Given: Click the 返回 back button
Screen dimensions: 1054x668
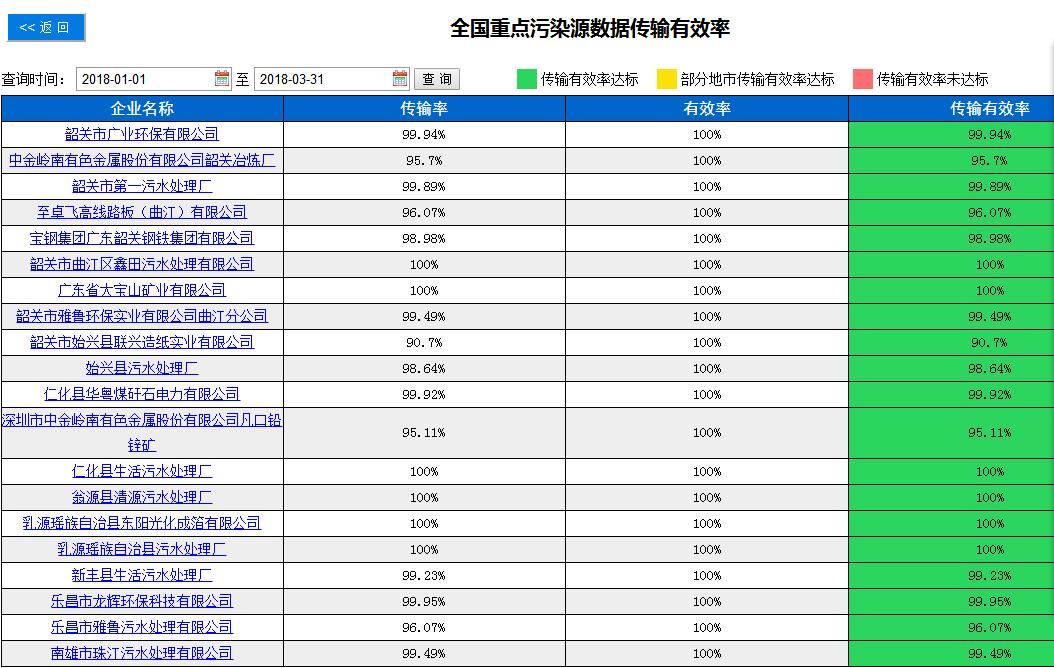Looking at the screenshot, I should [x=46, y=28].
